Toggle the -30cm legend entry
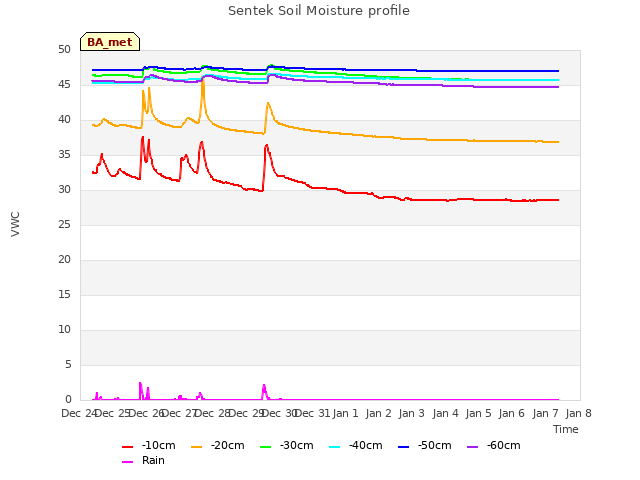The image size is (640, 480). click(287, 446)
